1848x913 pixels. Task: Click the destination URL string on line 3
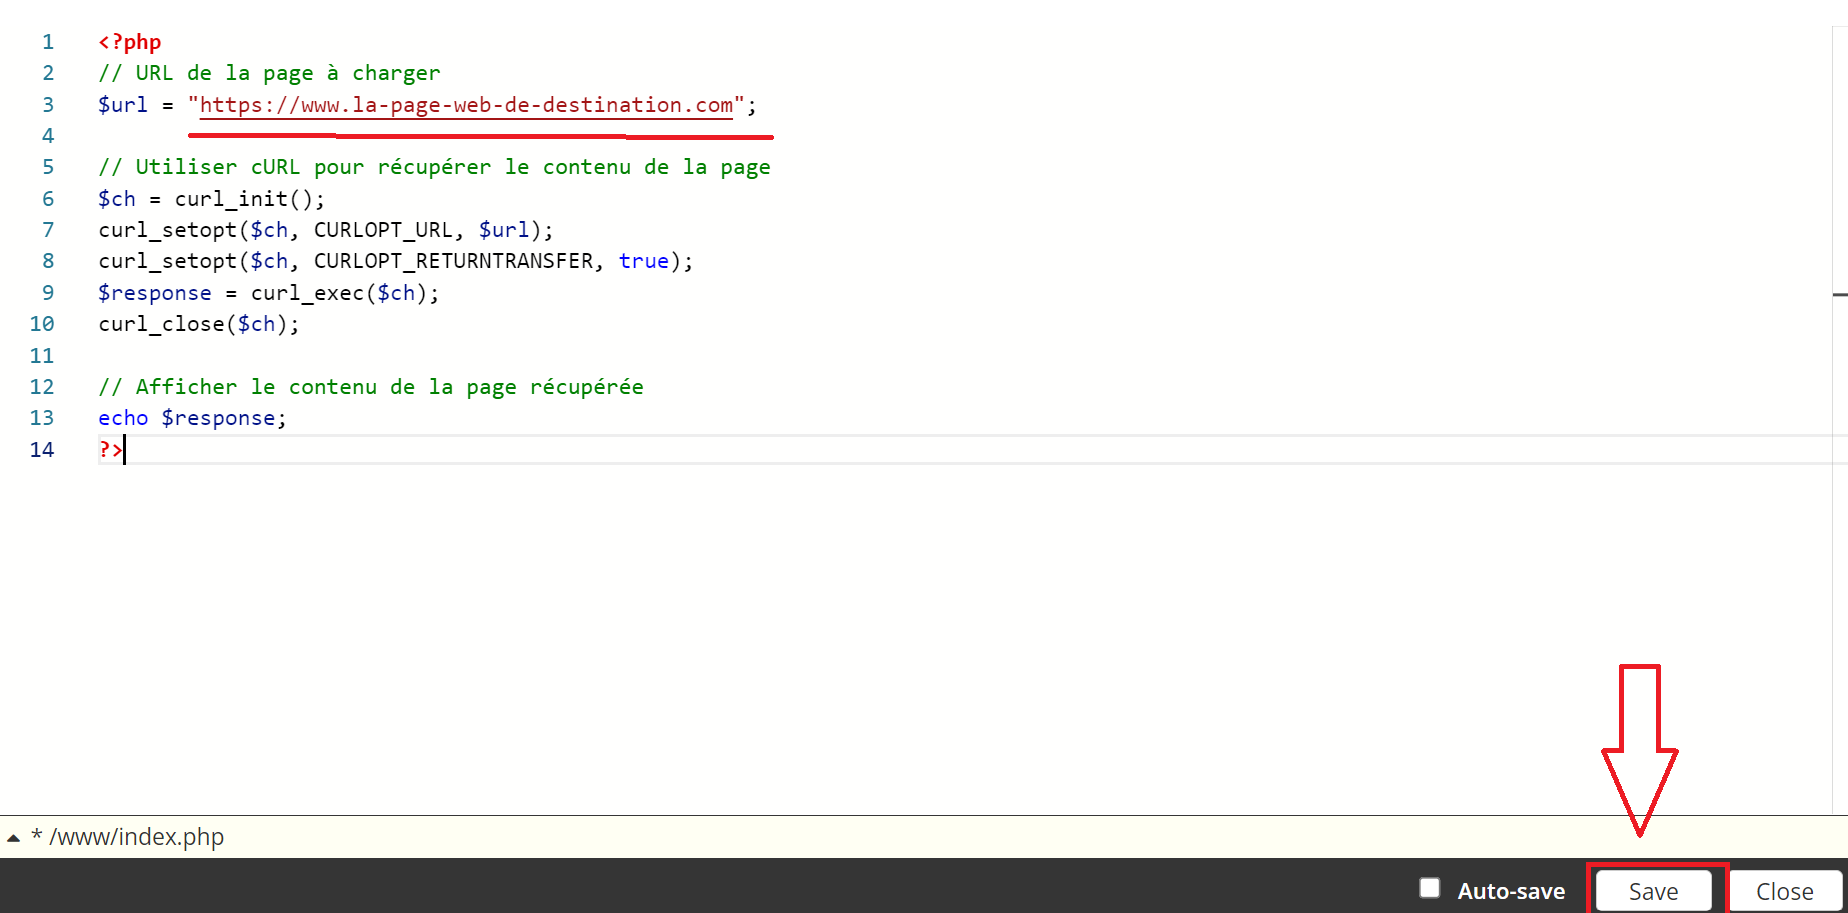coord(466,105)
